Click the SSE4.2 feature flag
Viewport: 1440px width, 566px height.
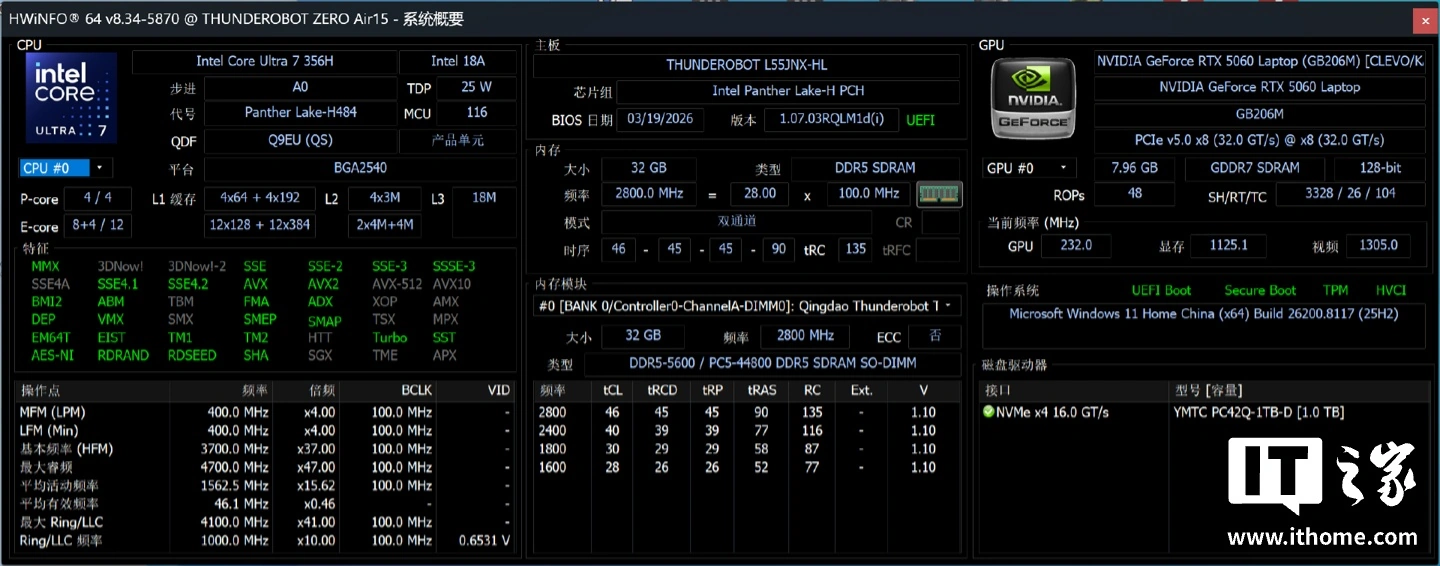coord(188,284)
